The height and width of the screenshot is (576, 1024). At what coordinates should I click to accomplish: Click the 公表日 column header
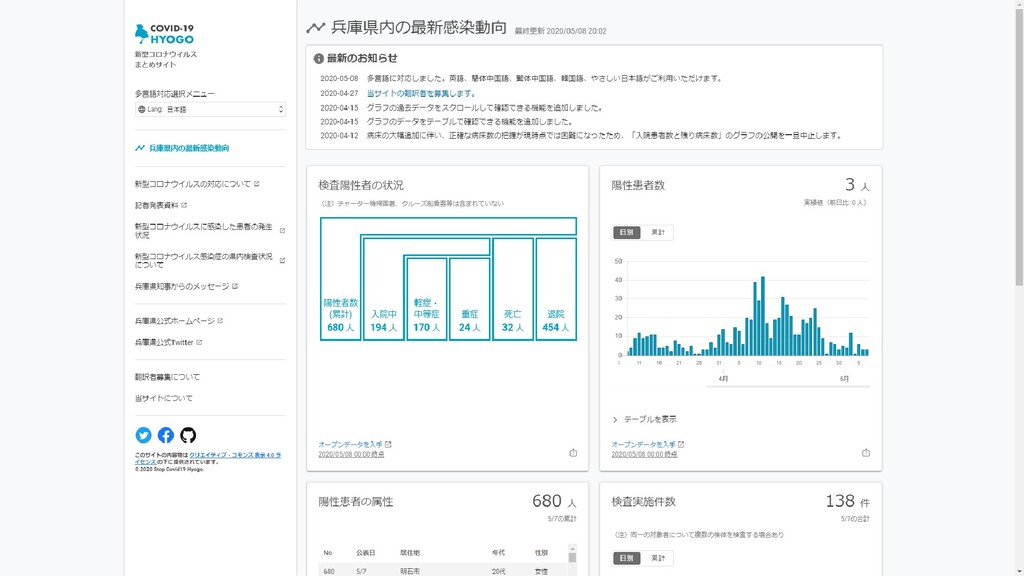366,553
